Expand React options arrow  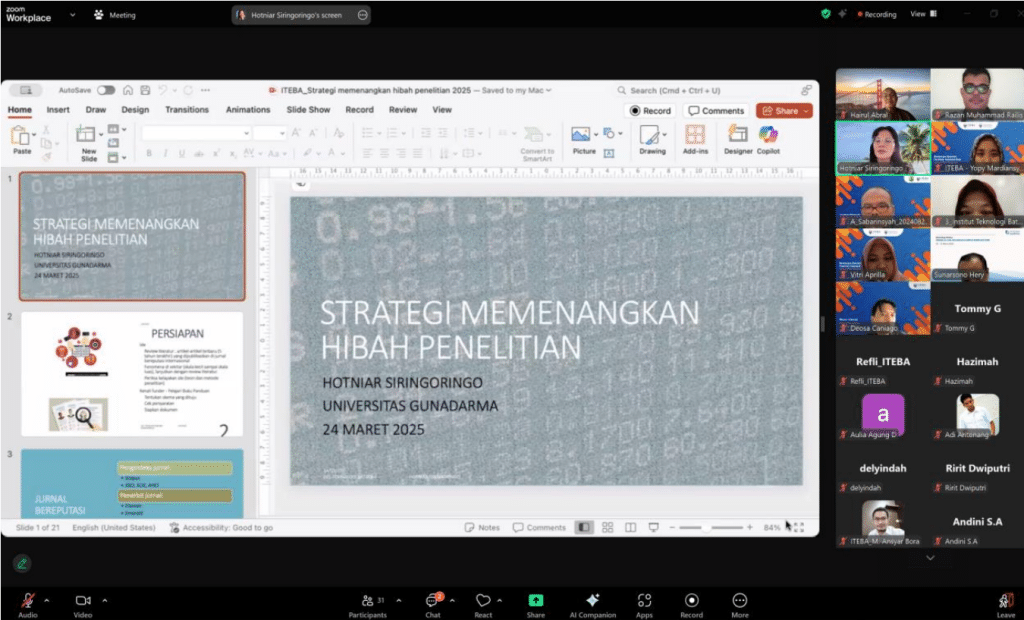(x=500, y=600)
